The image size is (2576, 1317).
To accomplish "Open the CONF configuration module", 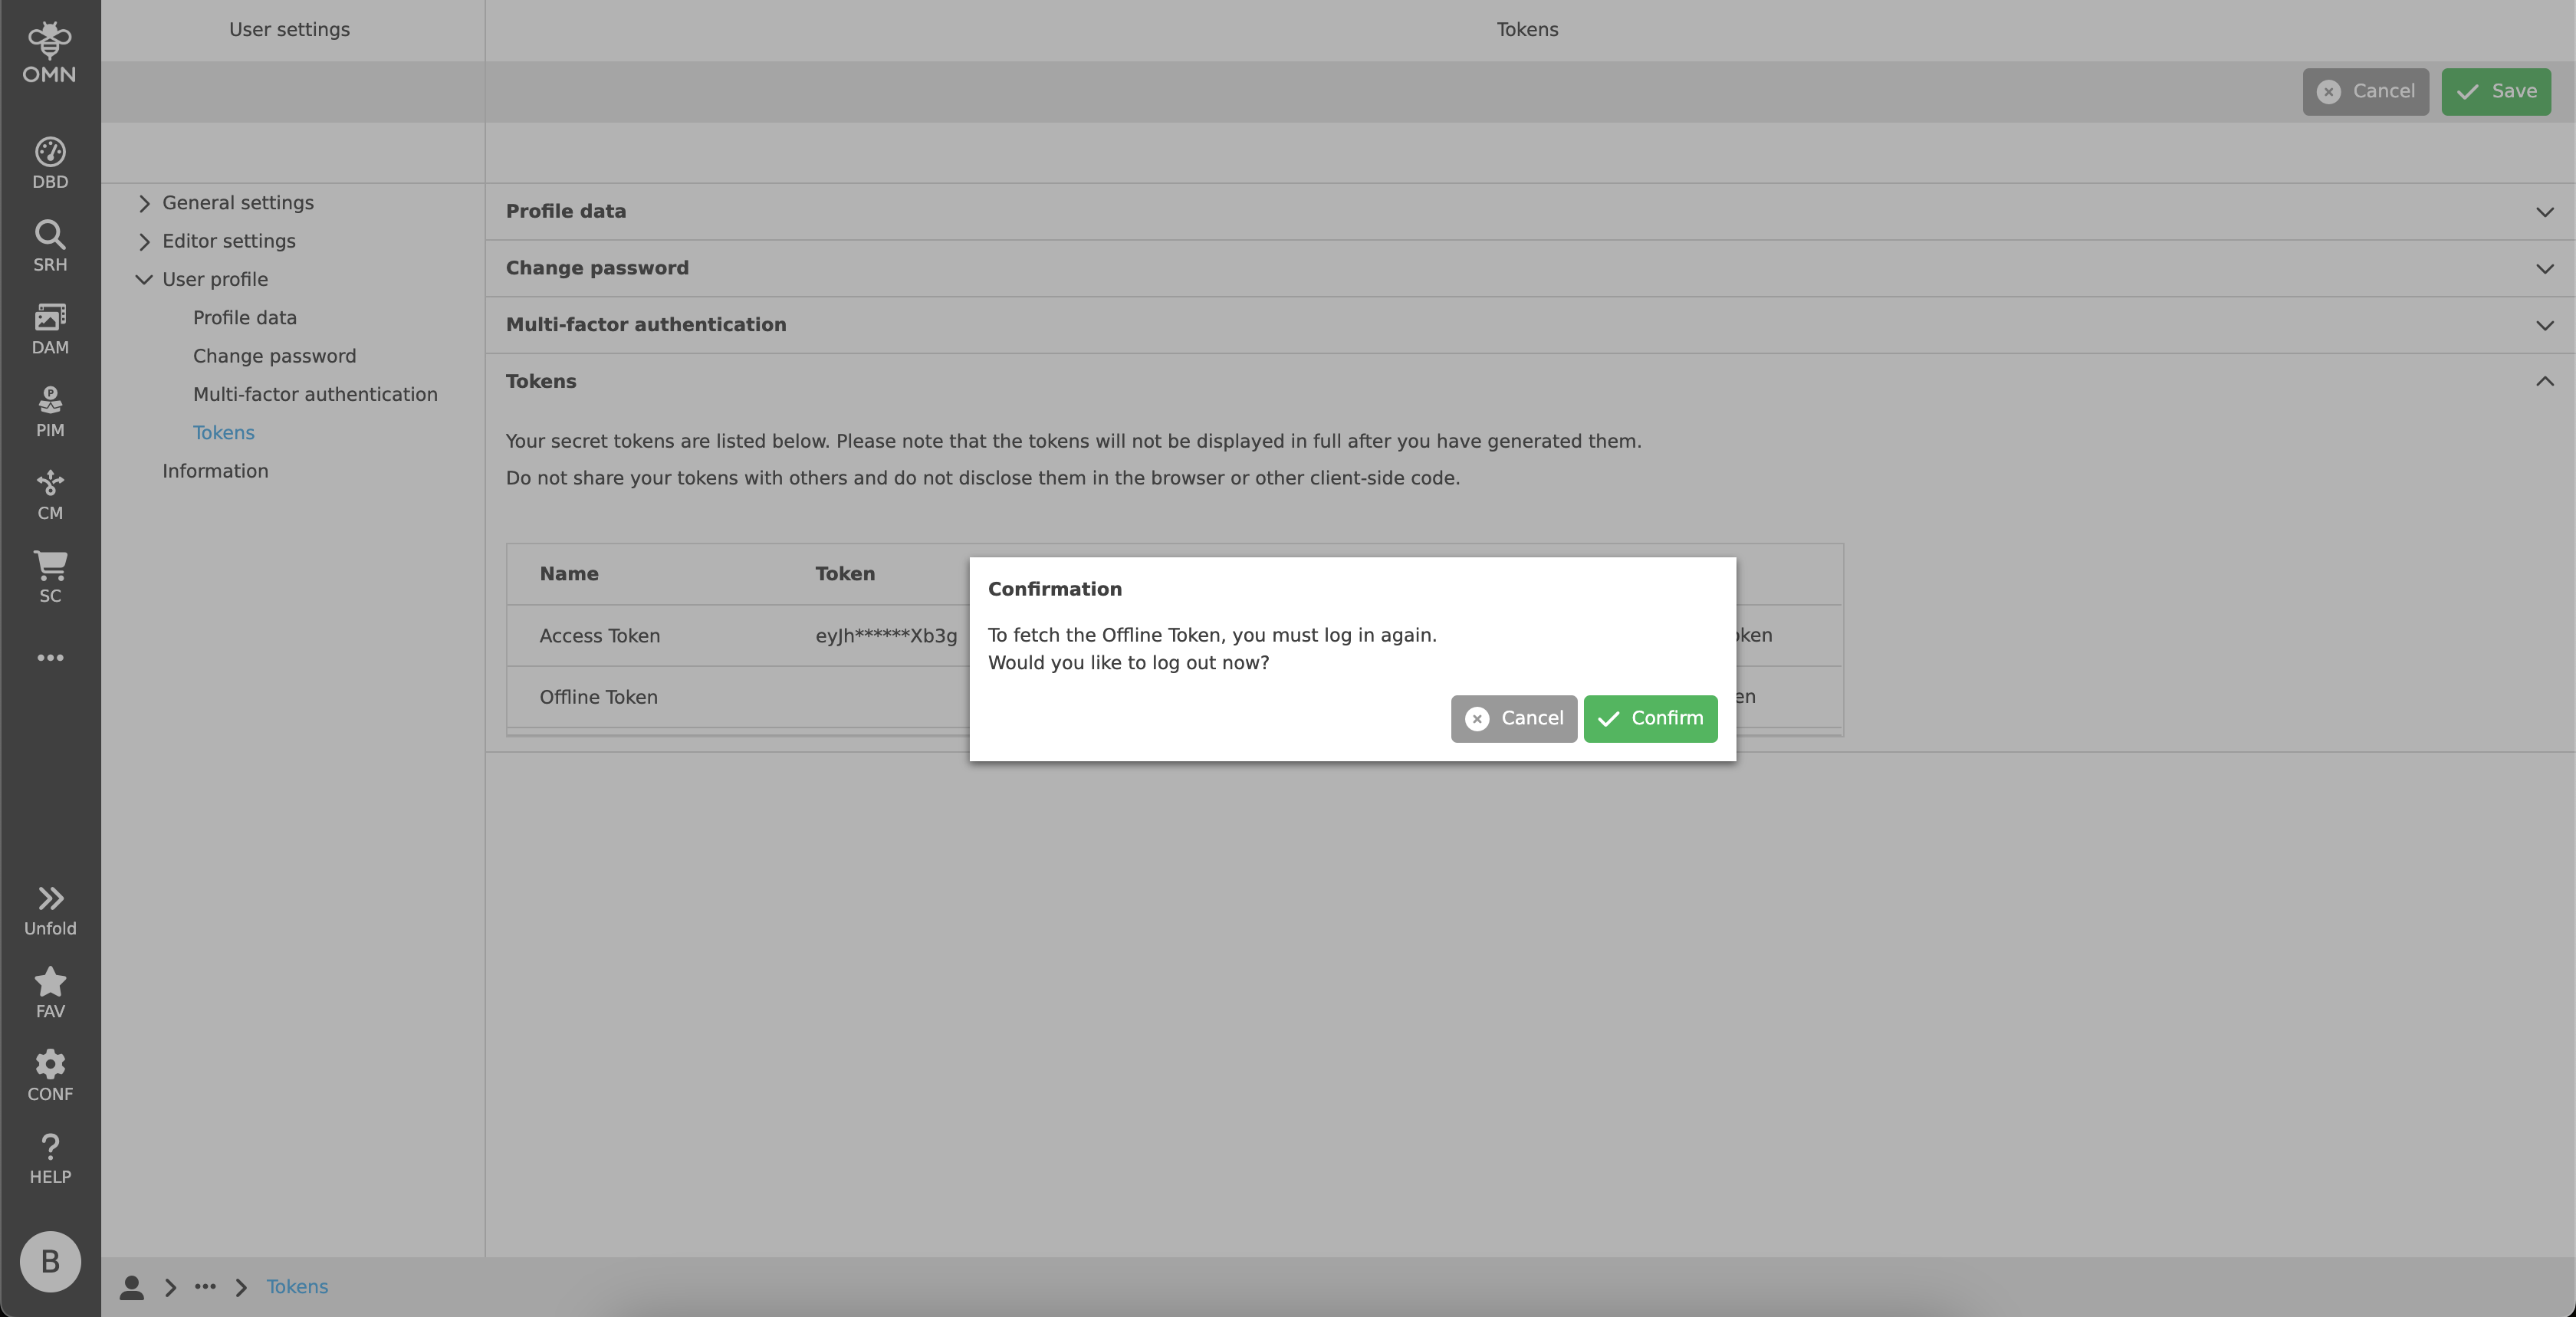I will [x=49, y=1073].
